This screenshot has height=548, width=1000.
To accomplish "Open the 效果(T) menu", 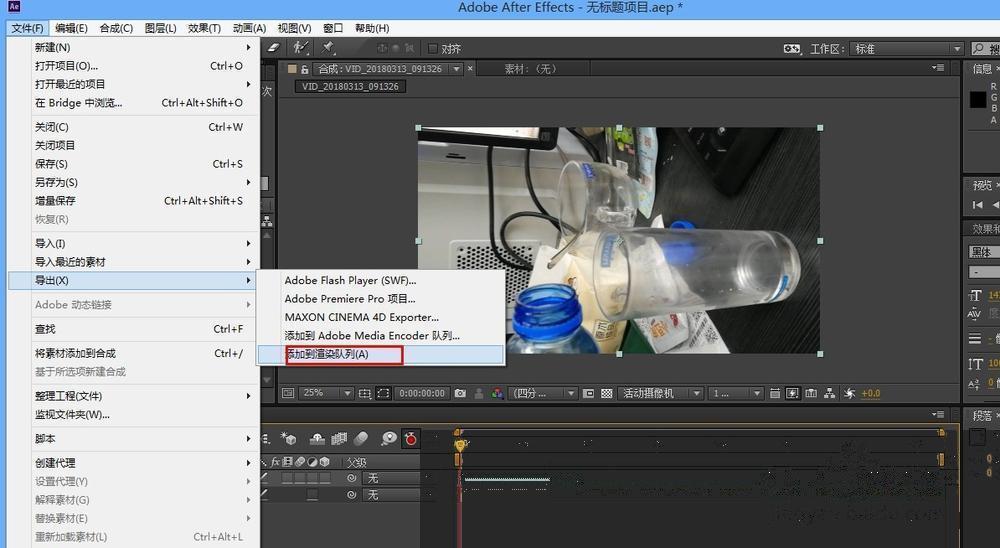I will 204,28.
